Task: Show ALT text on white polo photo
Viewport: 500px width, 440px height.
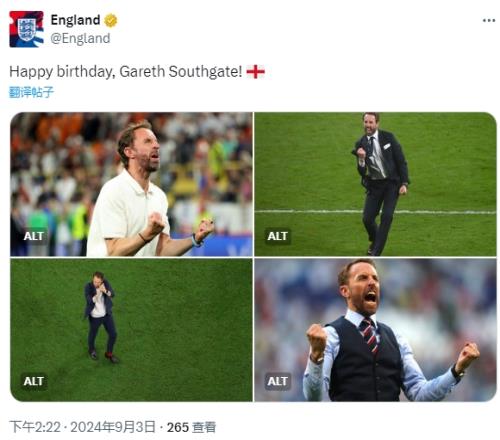Action: pos(34,236)
